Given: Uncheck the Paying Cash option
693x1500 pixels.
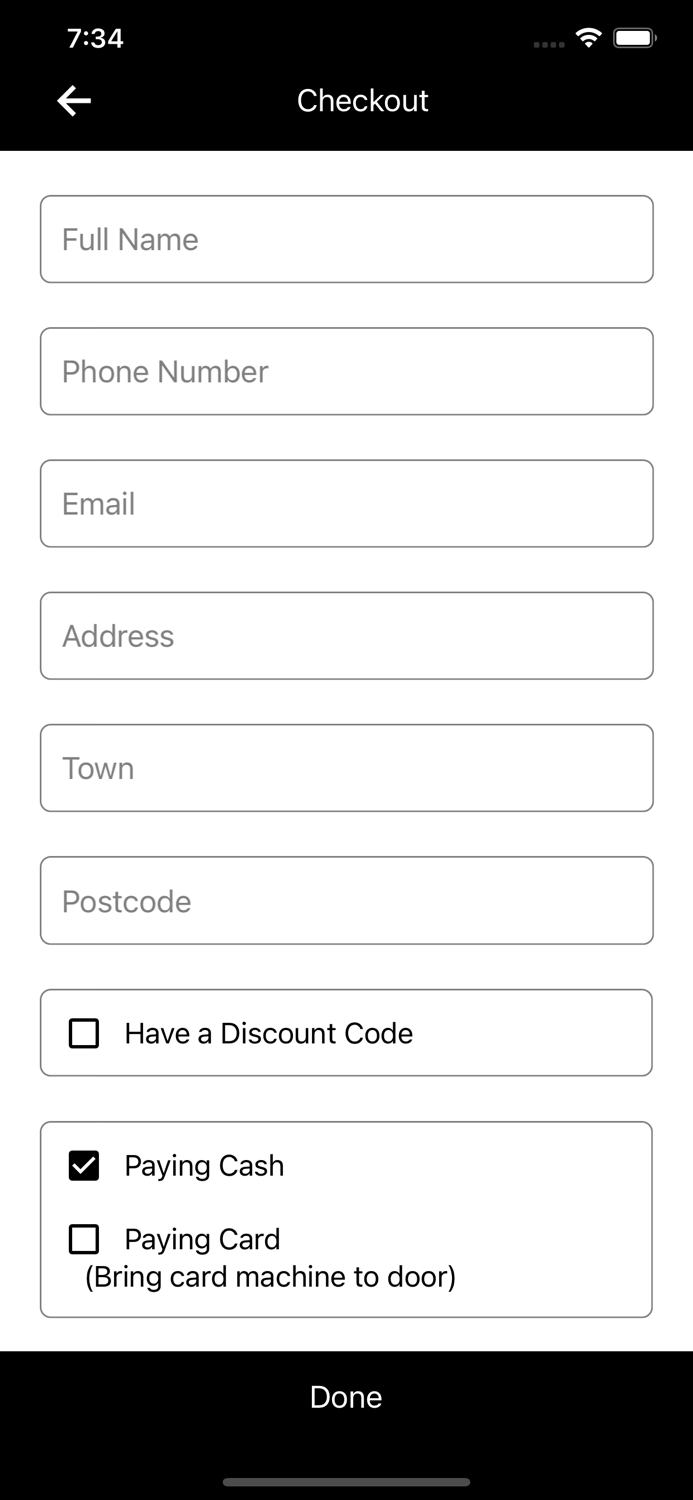Looking at the screenshot, I should pyautogui.click(x=83, y=1165).
